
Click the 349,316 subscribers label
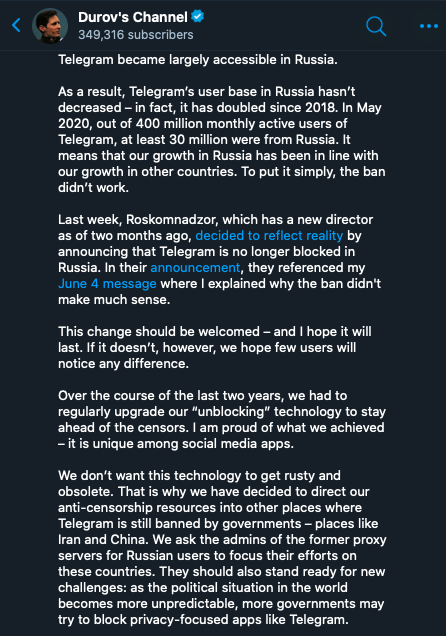[135, 35]
